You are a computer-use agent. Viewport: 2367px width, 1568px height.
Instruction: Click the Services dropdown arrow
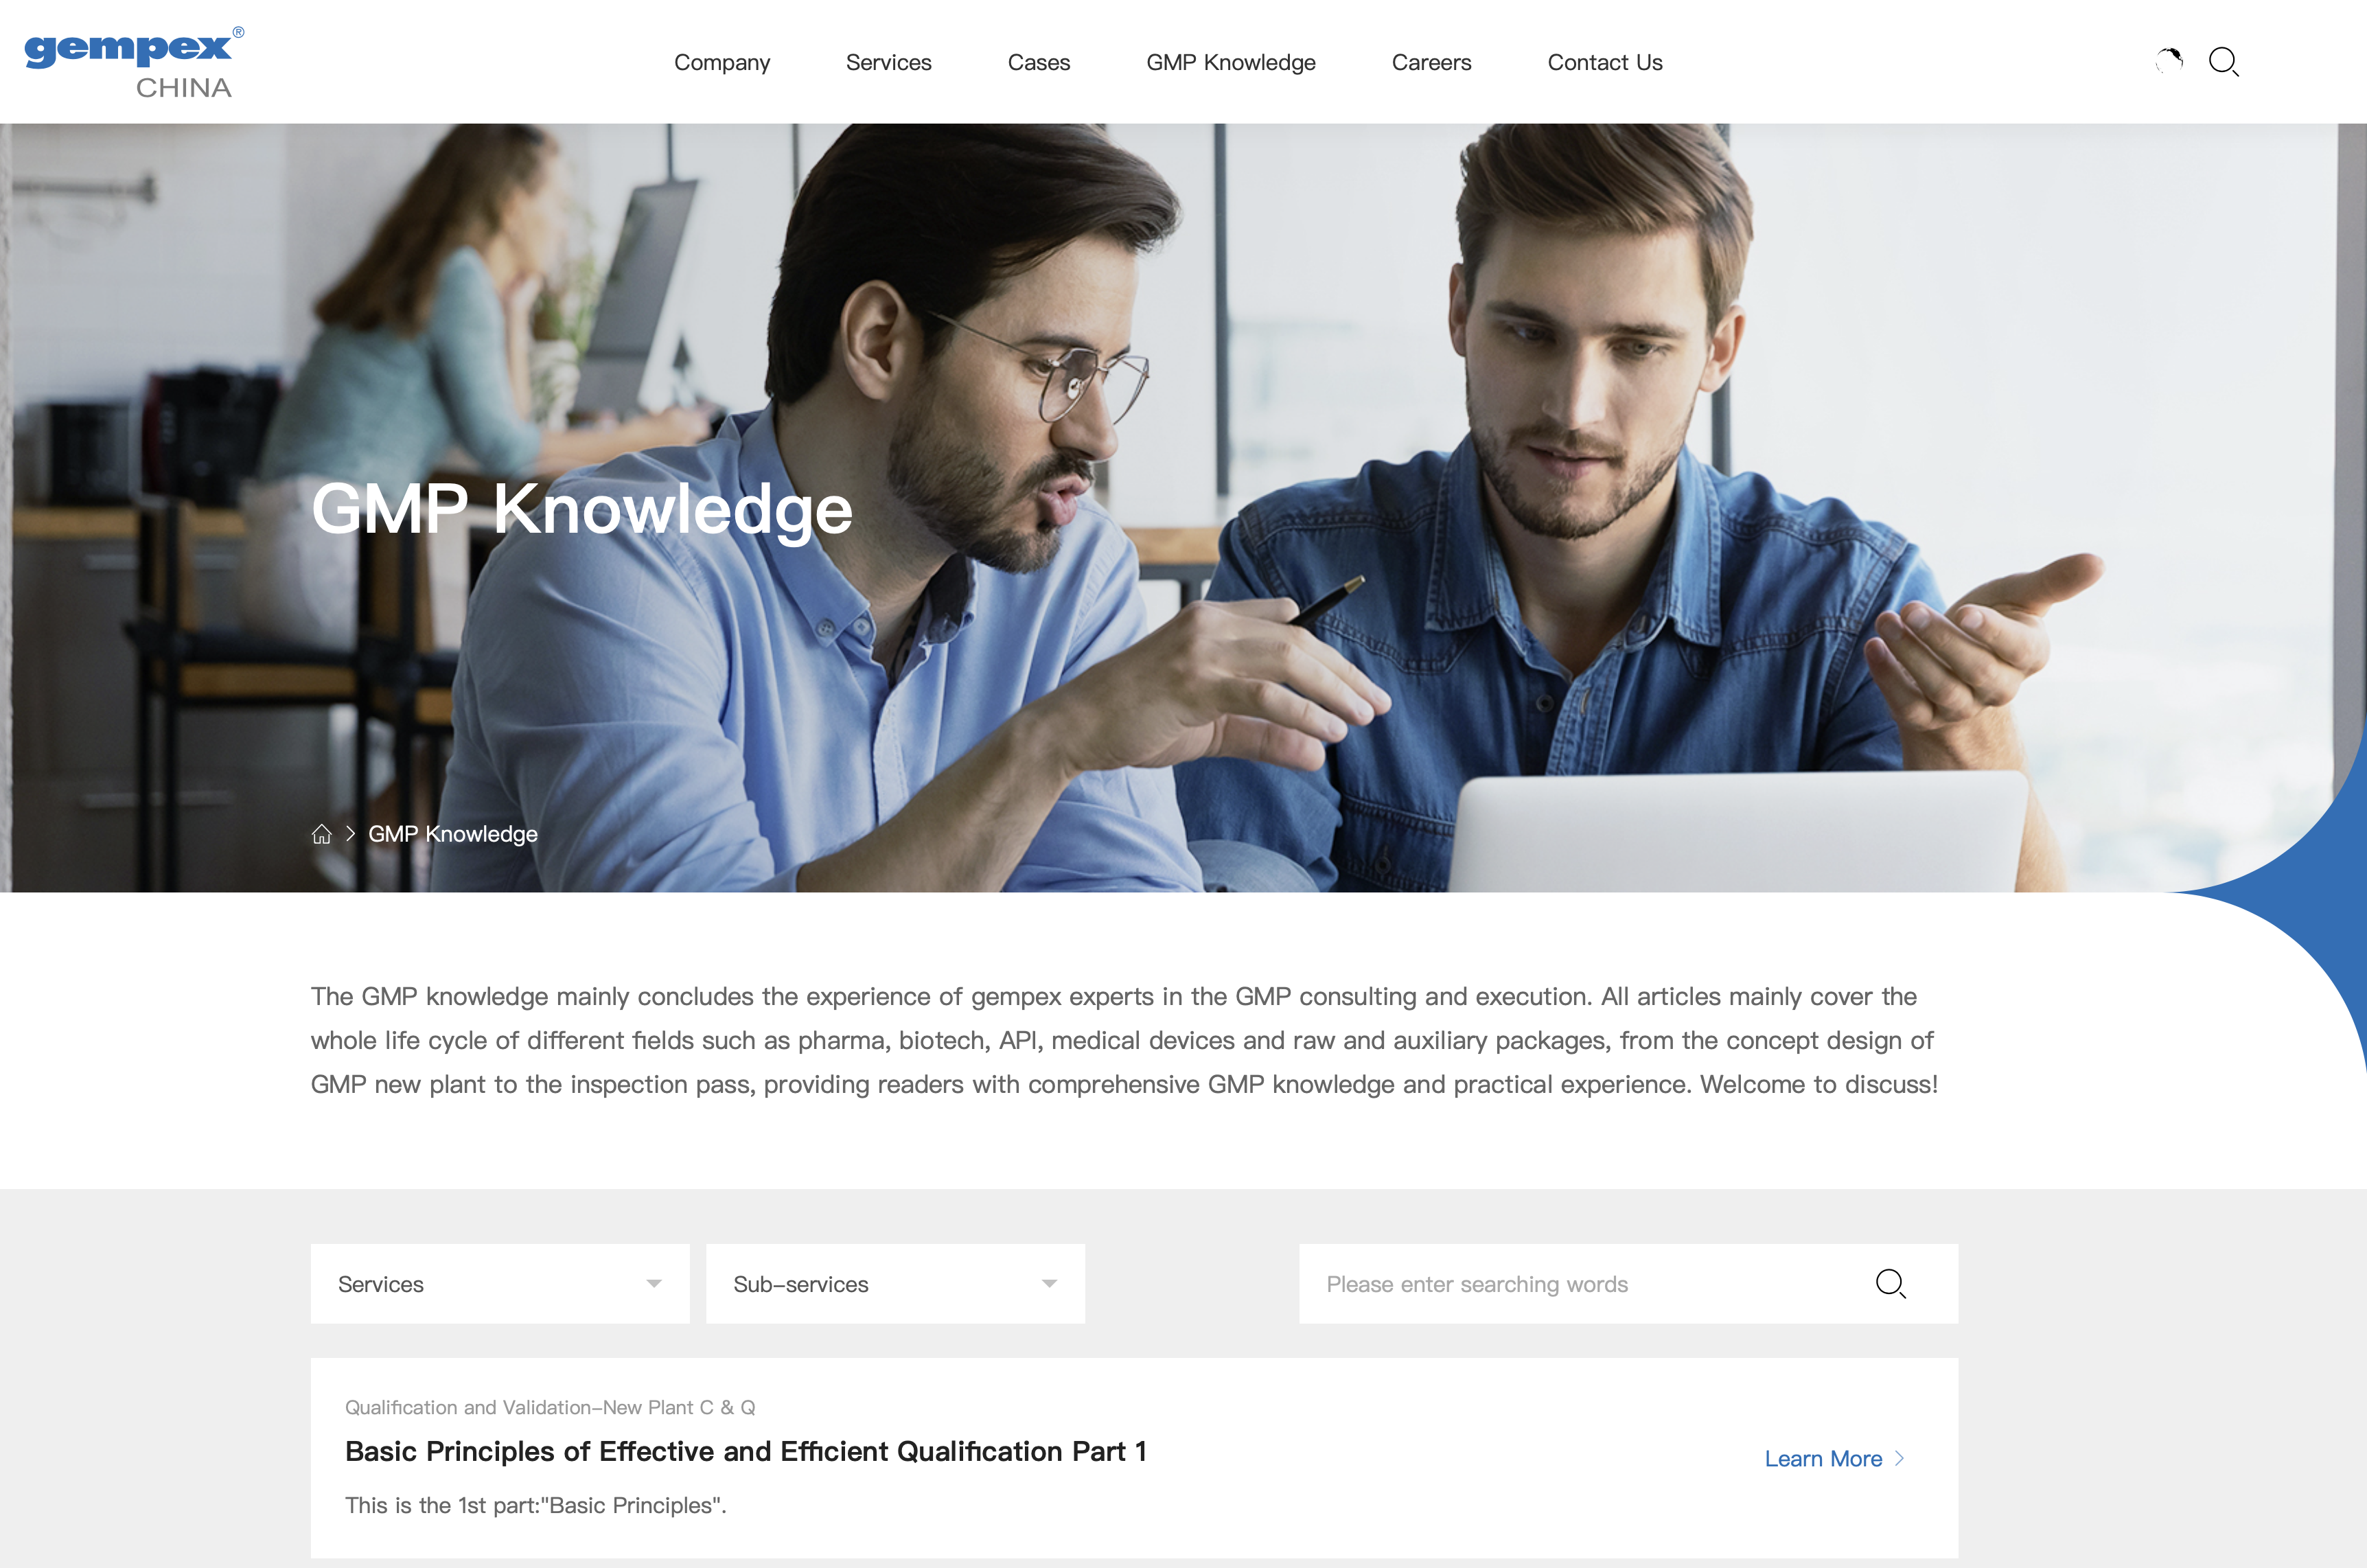653,1284
